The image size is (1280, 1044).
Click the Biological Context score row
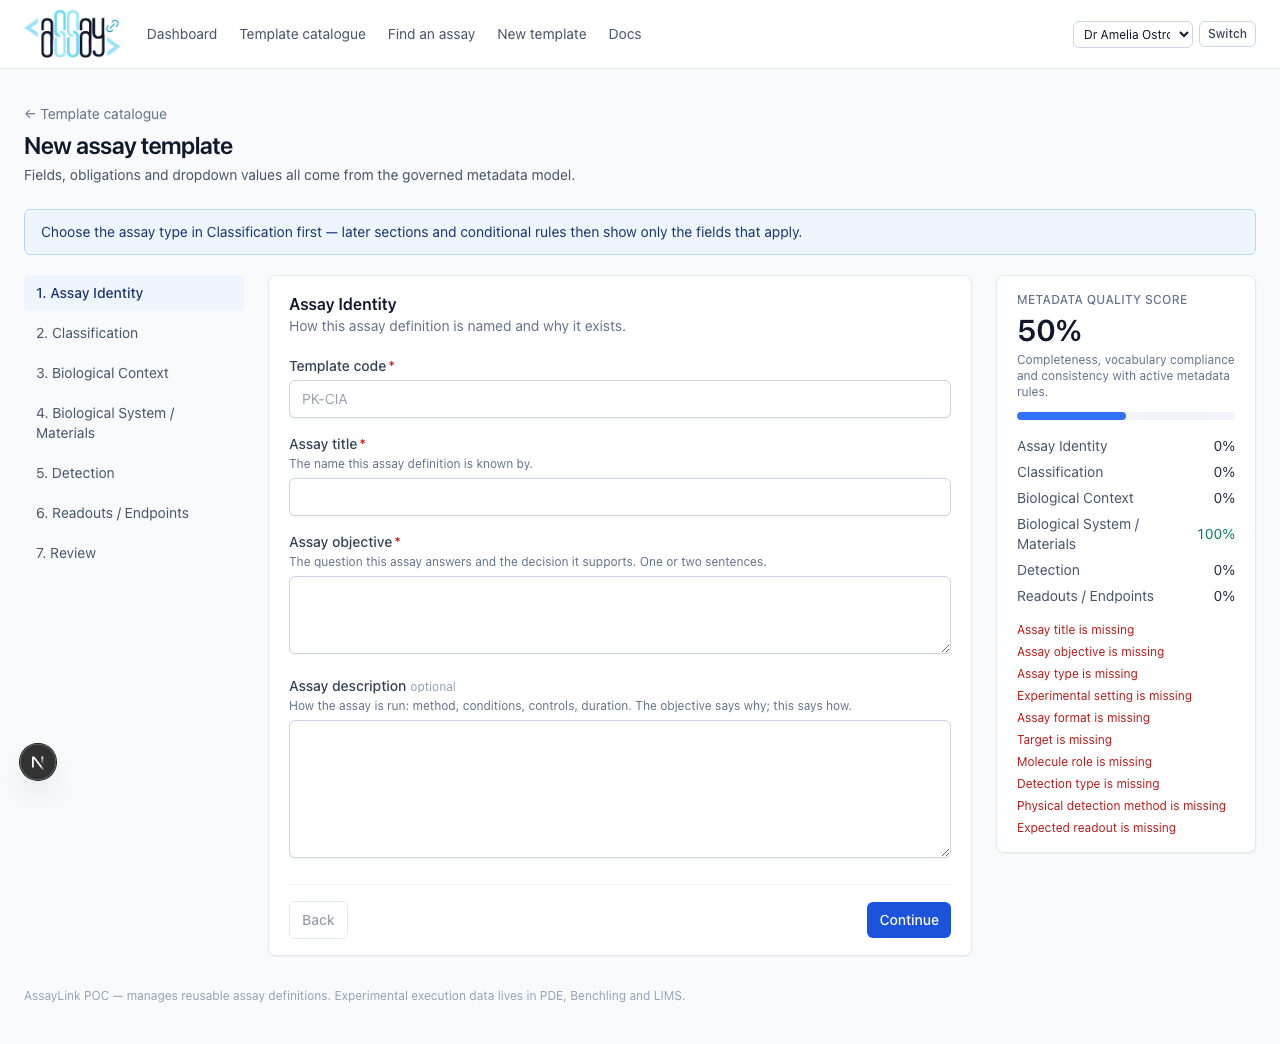pyautogui.click(x=1126, y=498)
